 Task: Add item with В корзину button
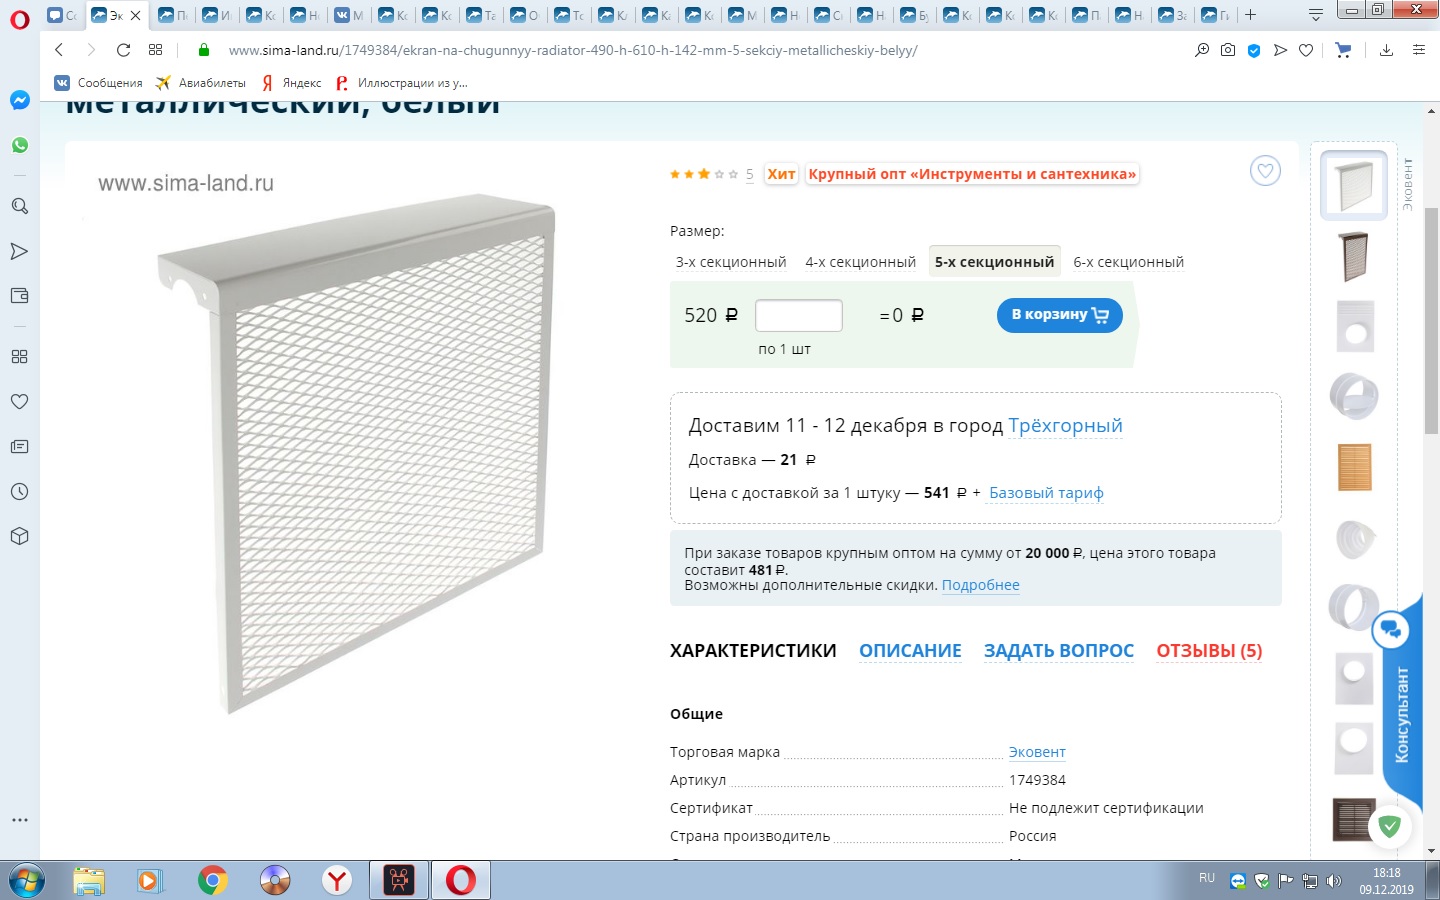point(1060,315)
